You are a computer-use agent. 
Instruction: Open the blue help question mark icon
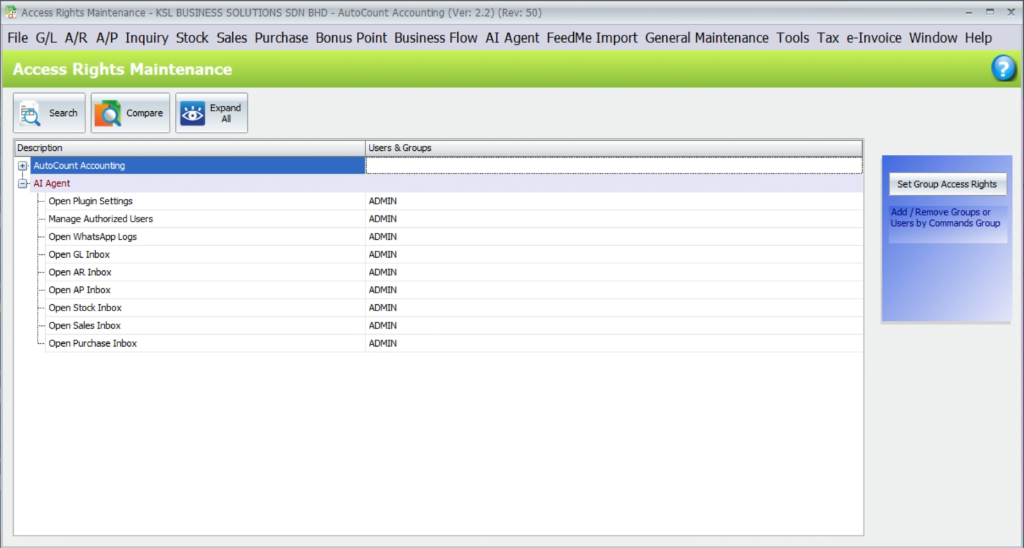coord(1003,69)
